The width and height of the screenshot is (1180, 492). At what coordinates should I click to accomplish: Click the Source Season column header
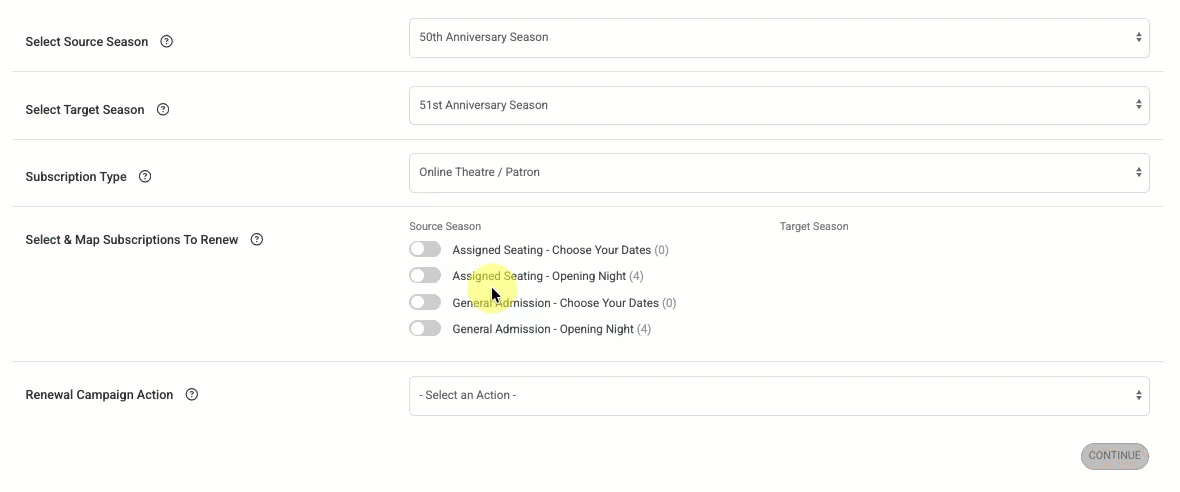445,226
